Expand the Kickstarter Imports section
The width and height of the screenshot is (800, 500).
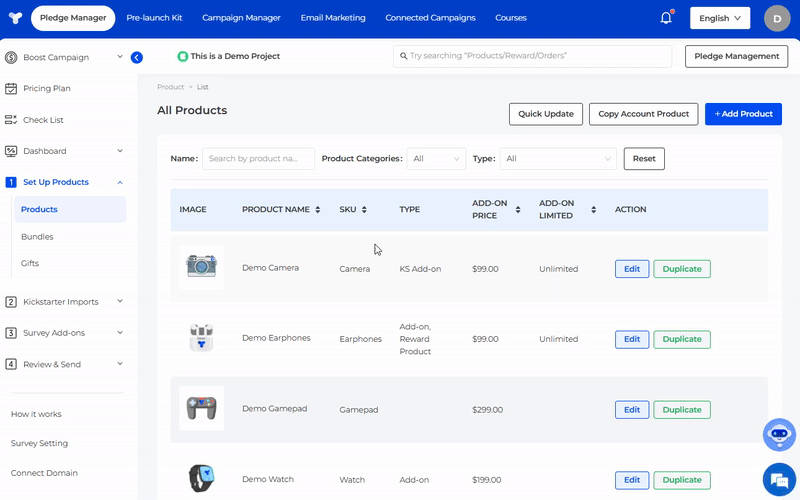click(64, 301)
